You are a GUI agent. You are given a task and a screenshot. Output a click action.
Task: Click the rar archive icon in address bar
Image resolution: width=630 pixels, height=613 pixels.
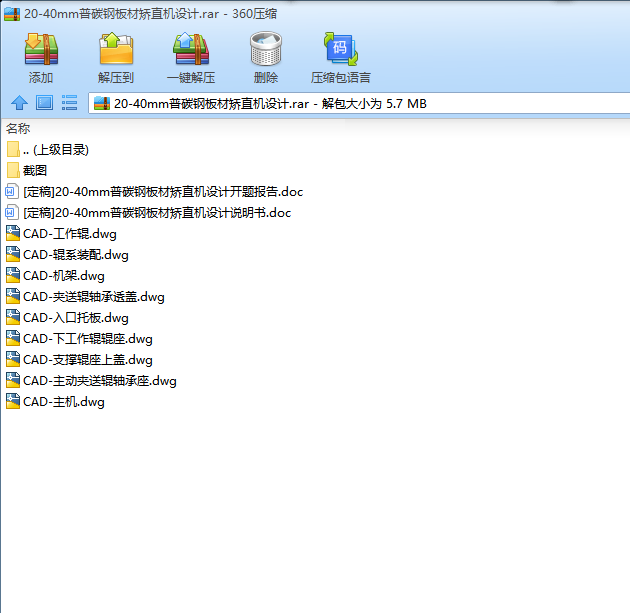tap(102, 104)
